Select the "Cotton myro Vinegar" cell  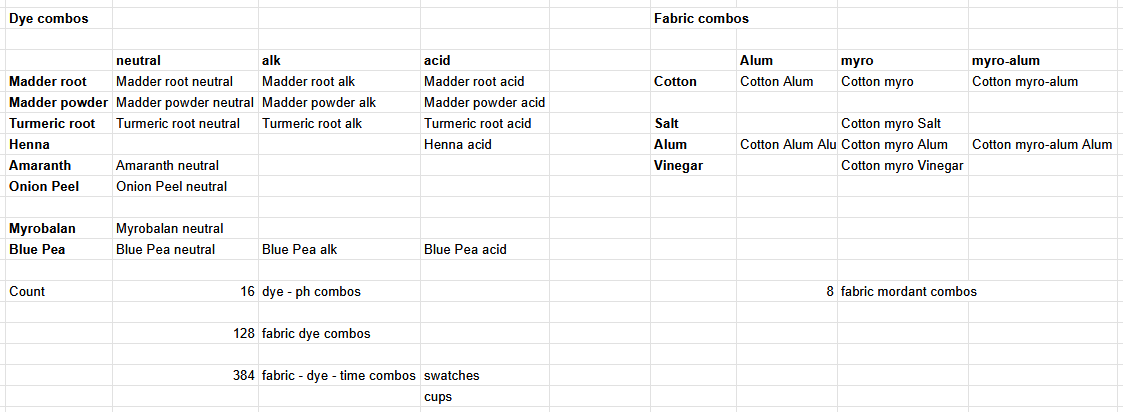(902, 166)
